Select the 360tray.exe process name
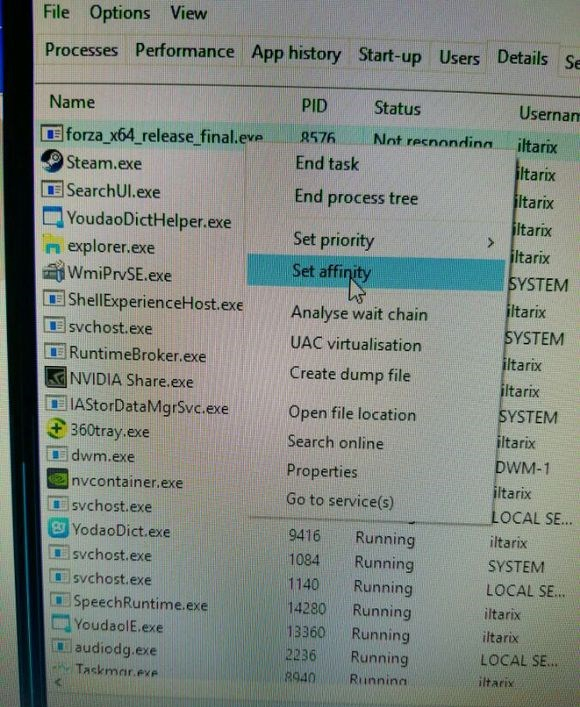Image resolution: width=580 pixels, height=707 pixels. click(x=110, y=431)
